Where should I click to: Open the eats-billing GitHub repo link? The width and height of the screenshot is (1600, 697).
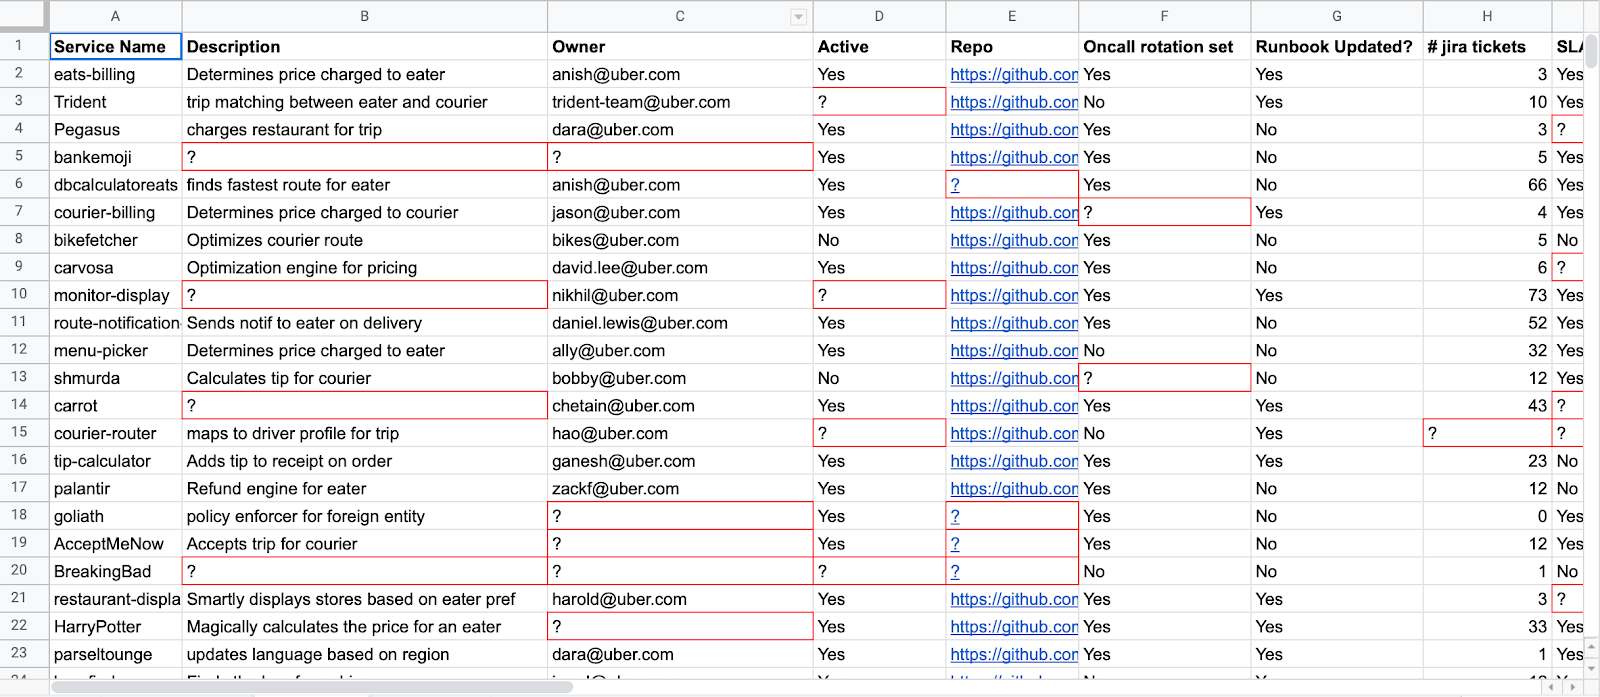point(1013,75)
